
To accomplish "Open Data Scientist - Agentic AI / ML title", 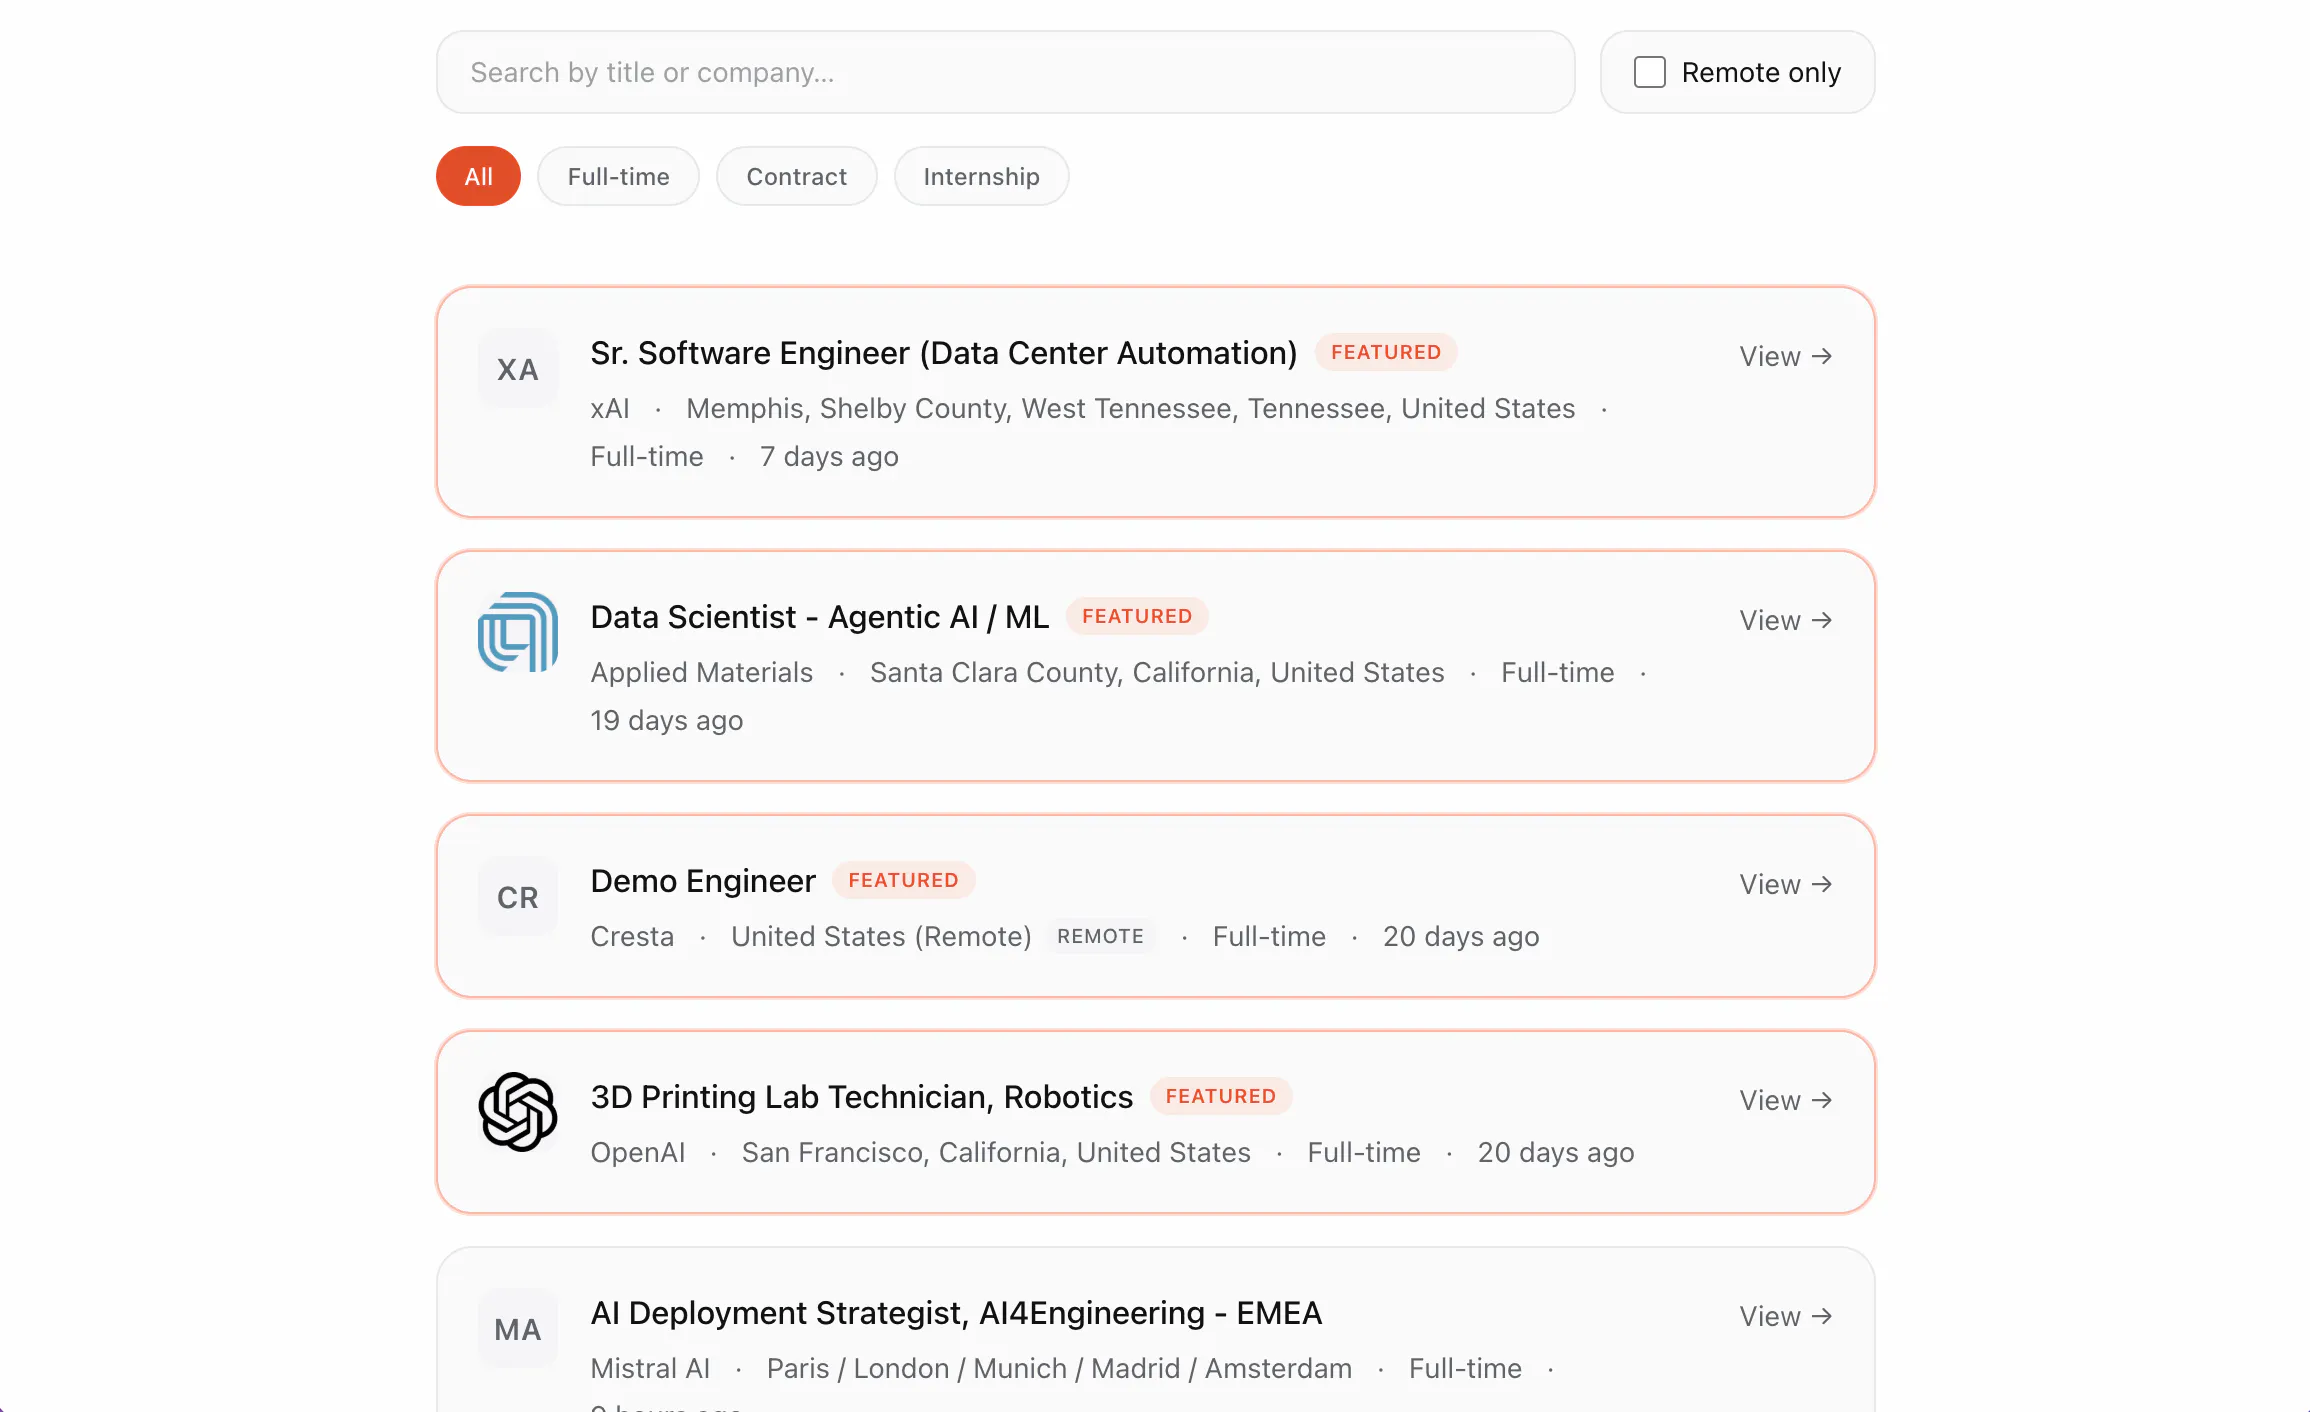I will 820,617.
